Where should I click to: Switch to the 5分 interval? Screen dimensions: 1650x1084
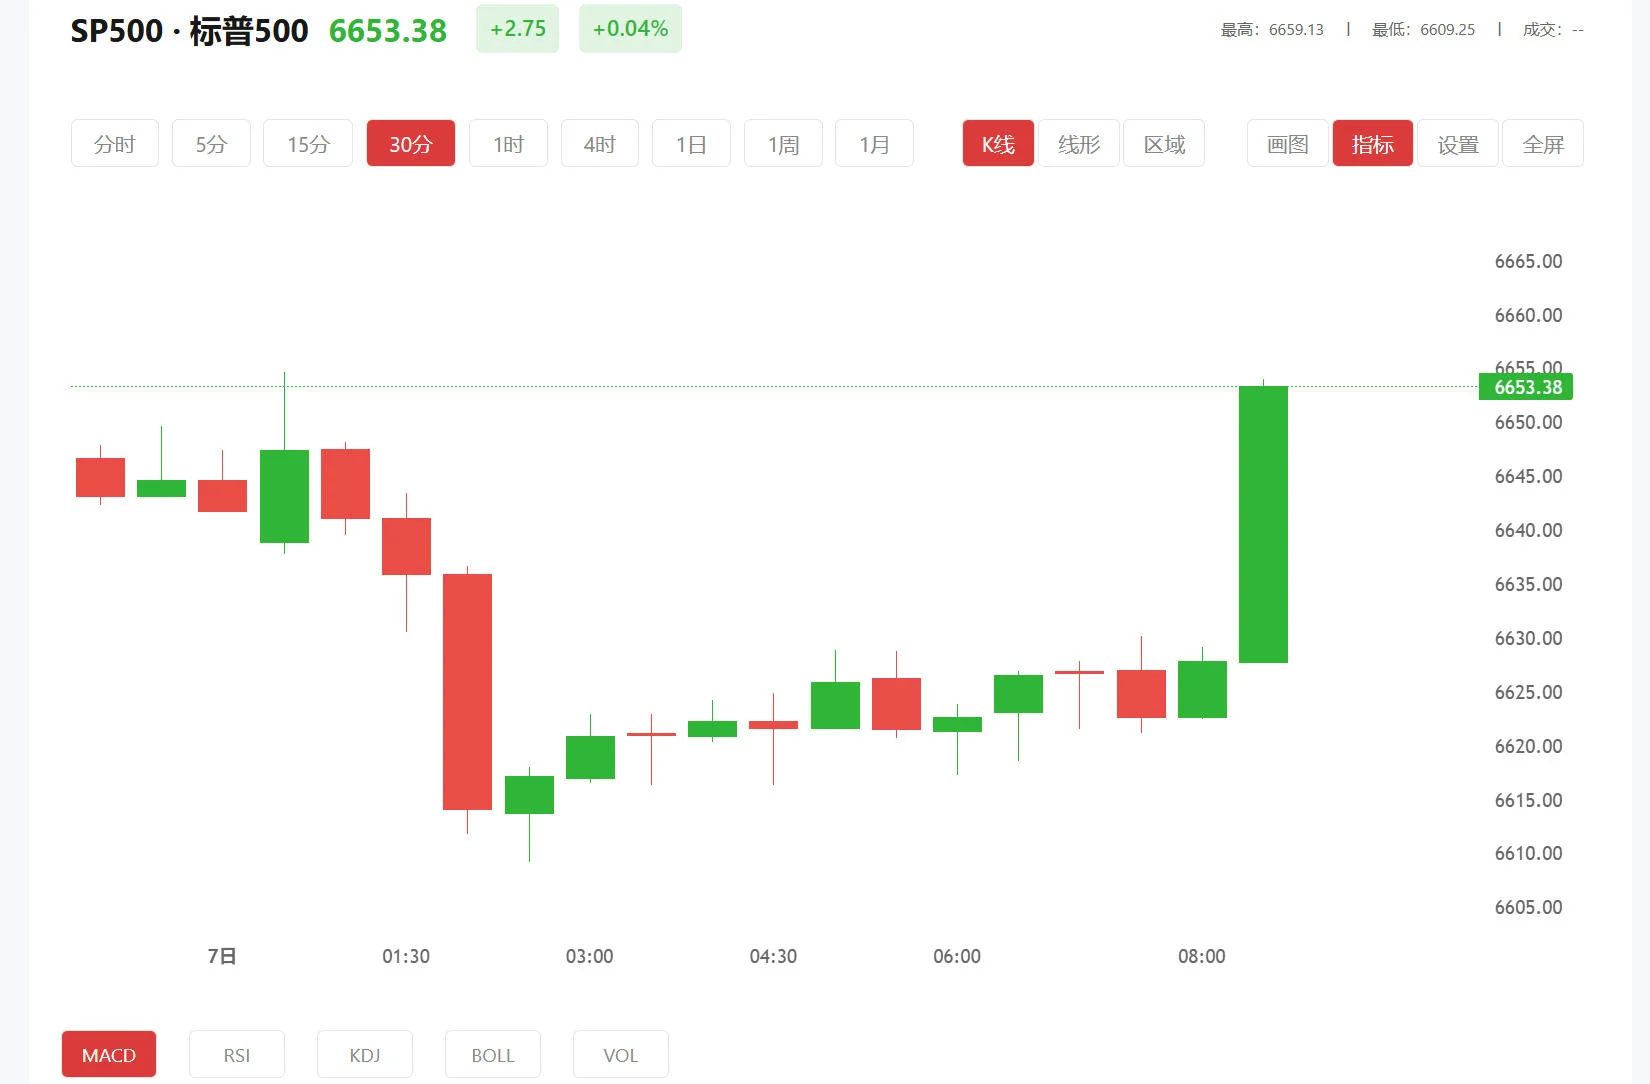[x=210, y=143]
